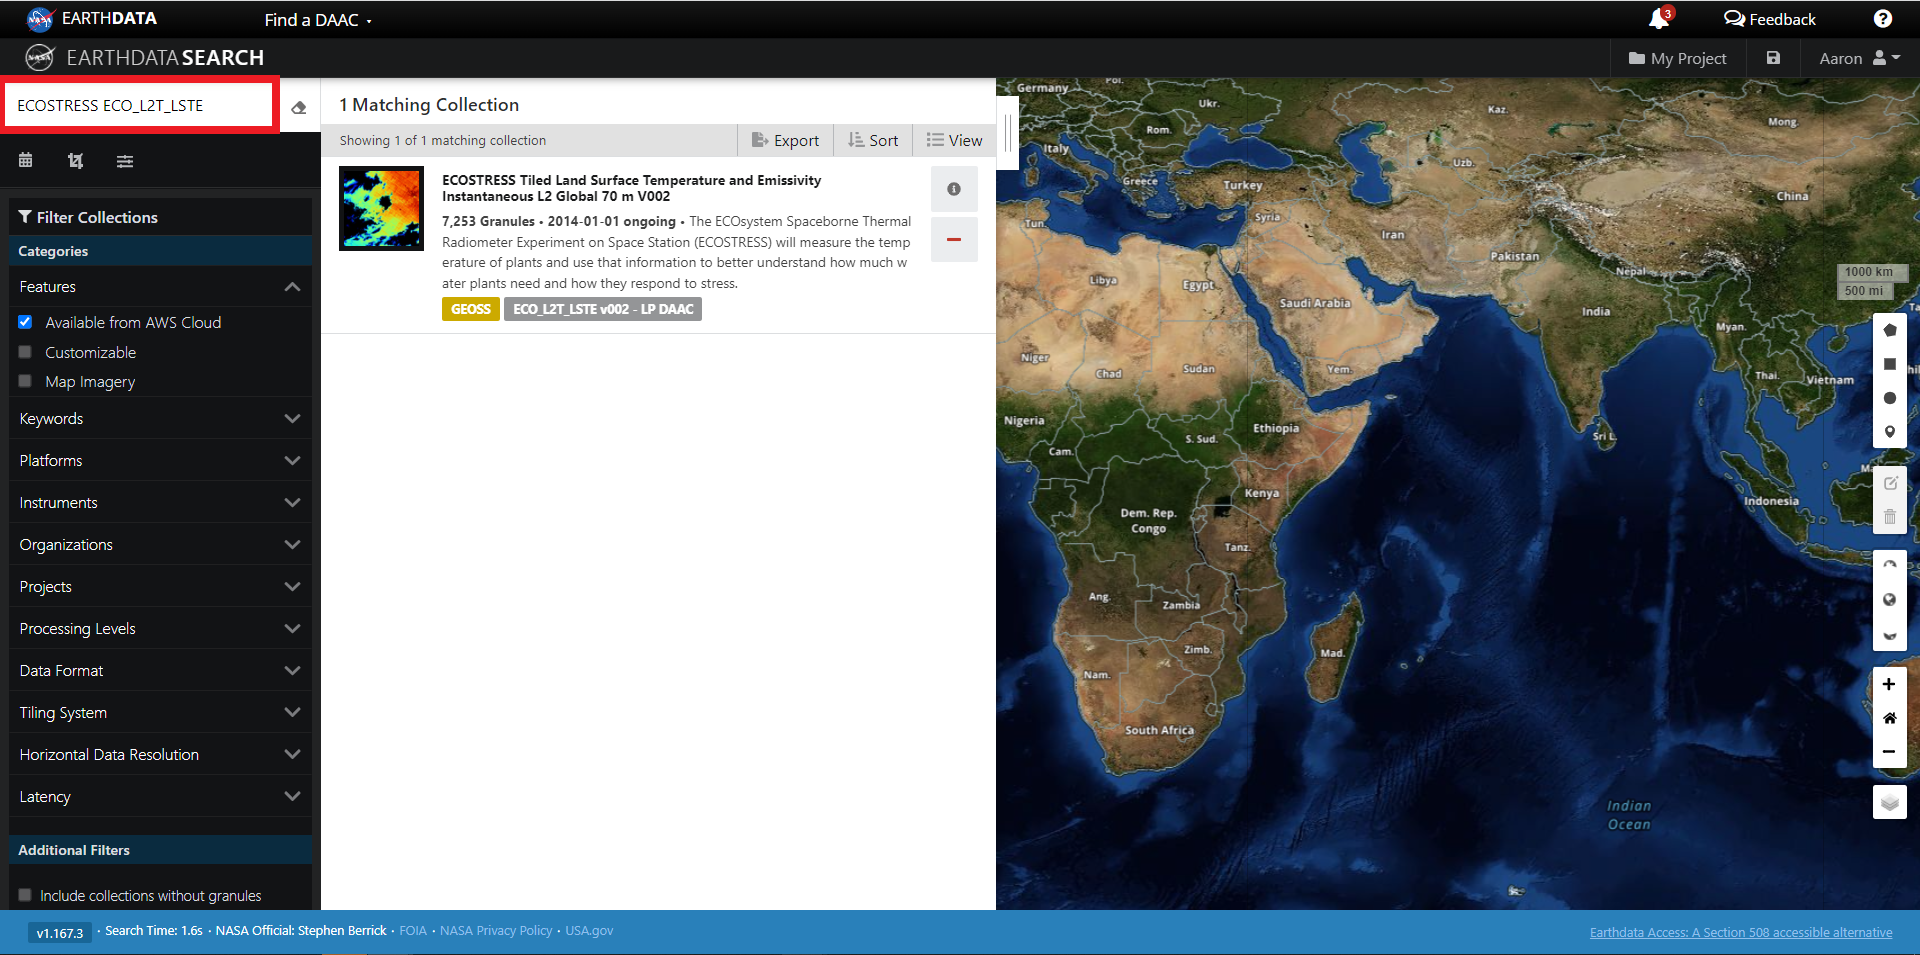Open the help question mark icon

pyautogui.click(x=1882, y=19)
